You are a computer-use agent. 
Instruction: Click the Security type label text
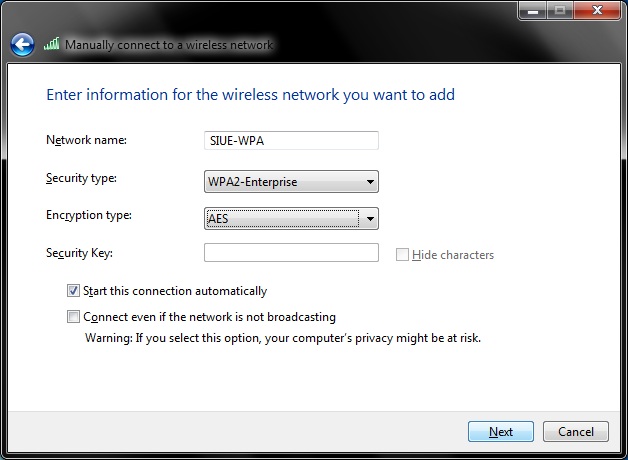(x=82, y=178)
